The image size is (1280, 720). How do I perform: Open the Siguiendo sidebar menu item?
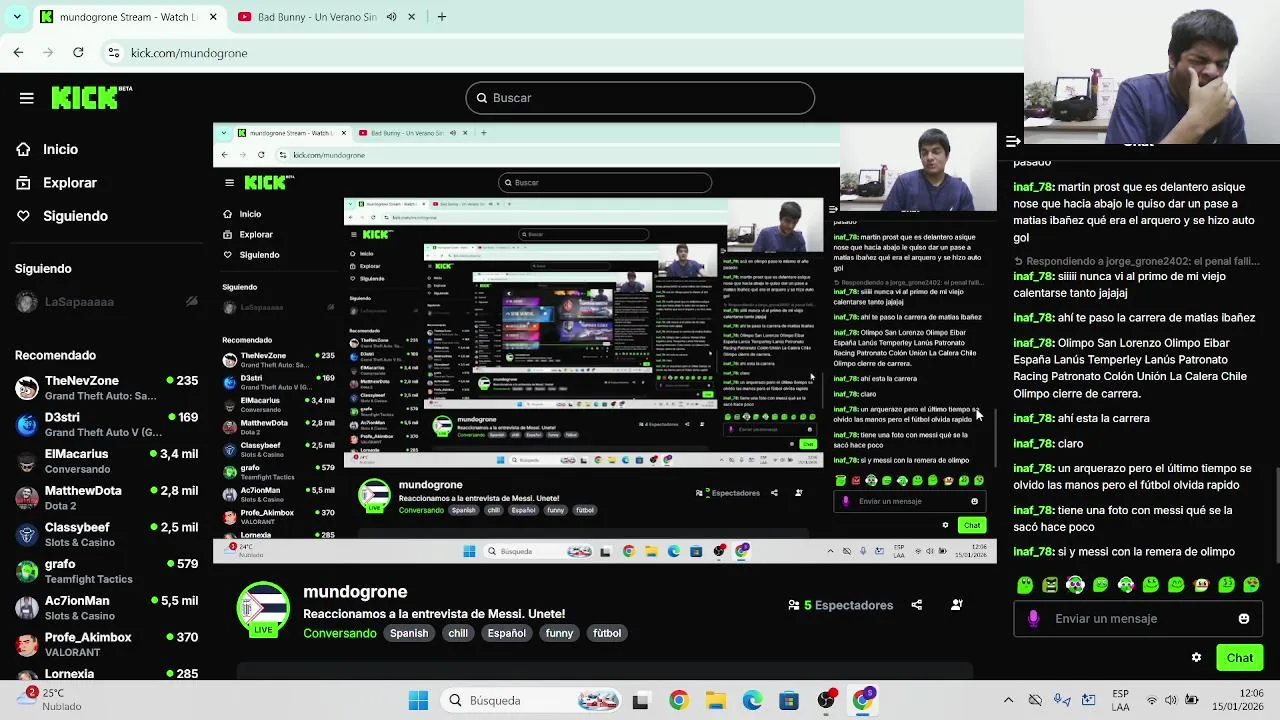click(75, 216)
